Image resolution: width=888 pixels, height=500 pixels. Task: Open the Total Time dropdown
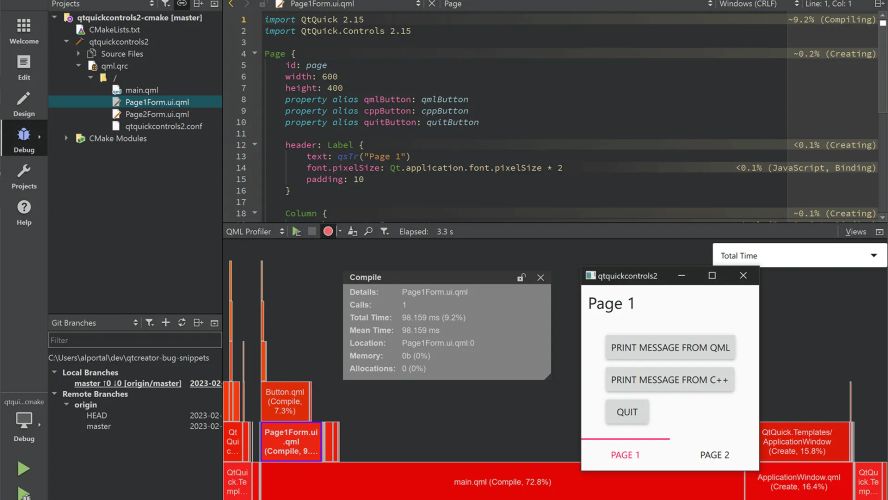point(799,255)
